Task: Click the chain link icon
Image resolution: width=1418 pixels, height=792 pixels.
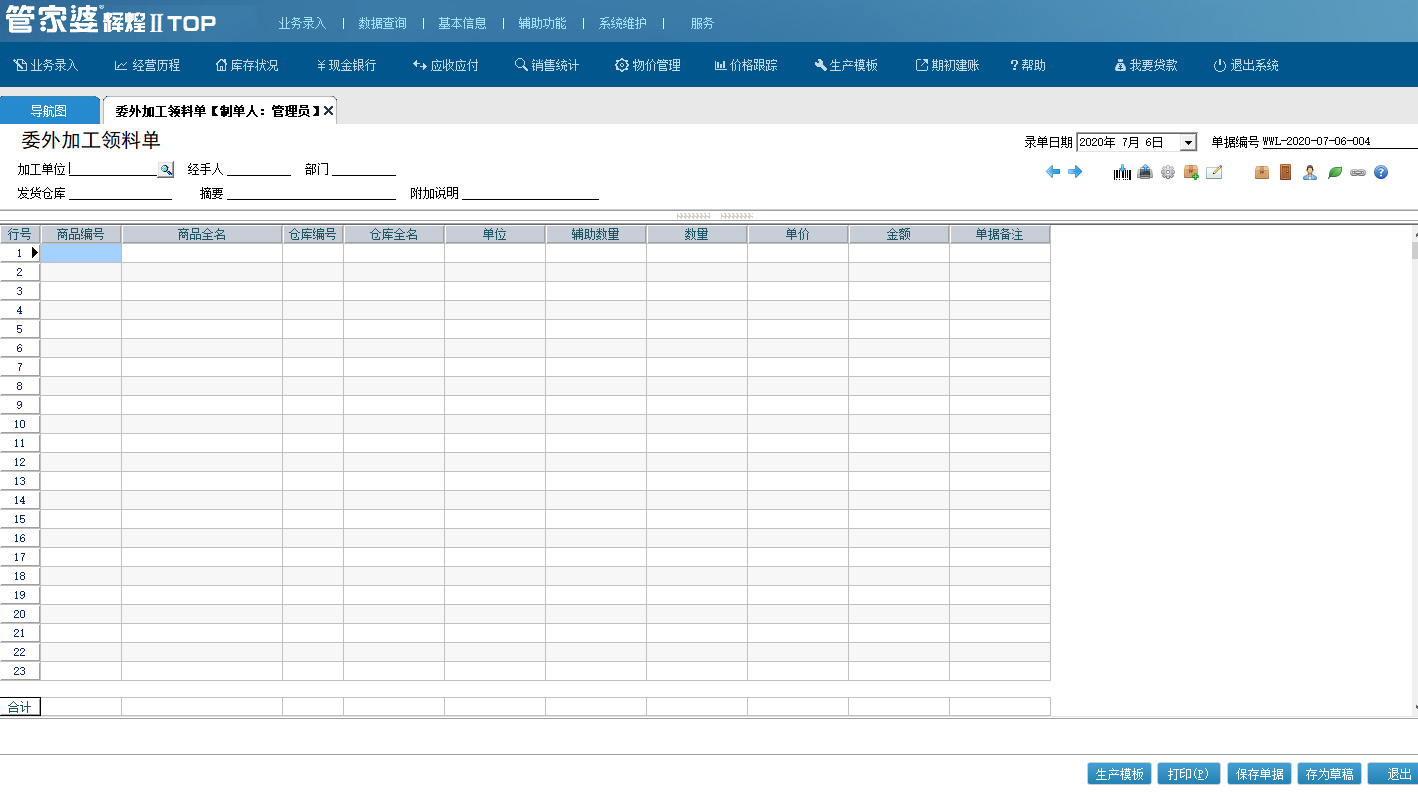Action: [x=1358, y=172]
